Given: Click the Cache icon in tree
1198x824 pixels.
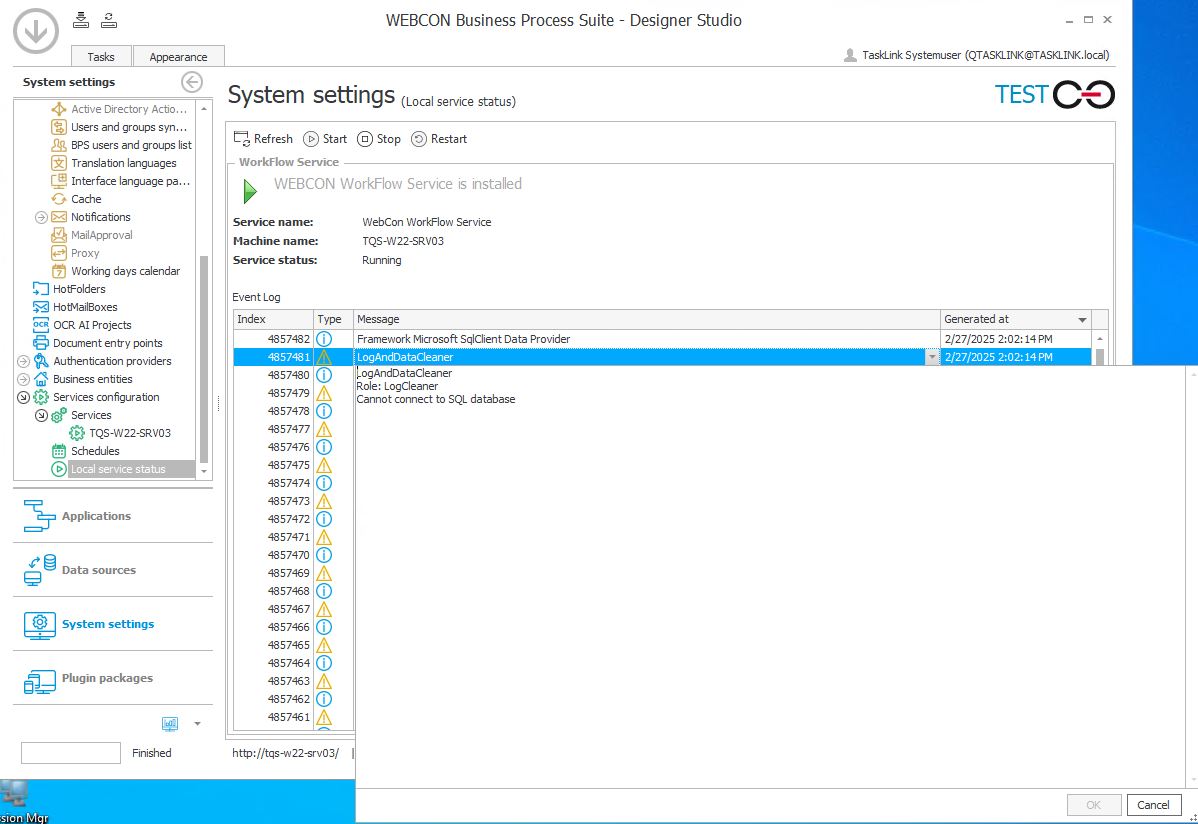Looking at the screenshot, I should (x=59, y=199).
